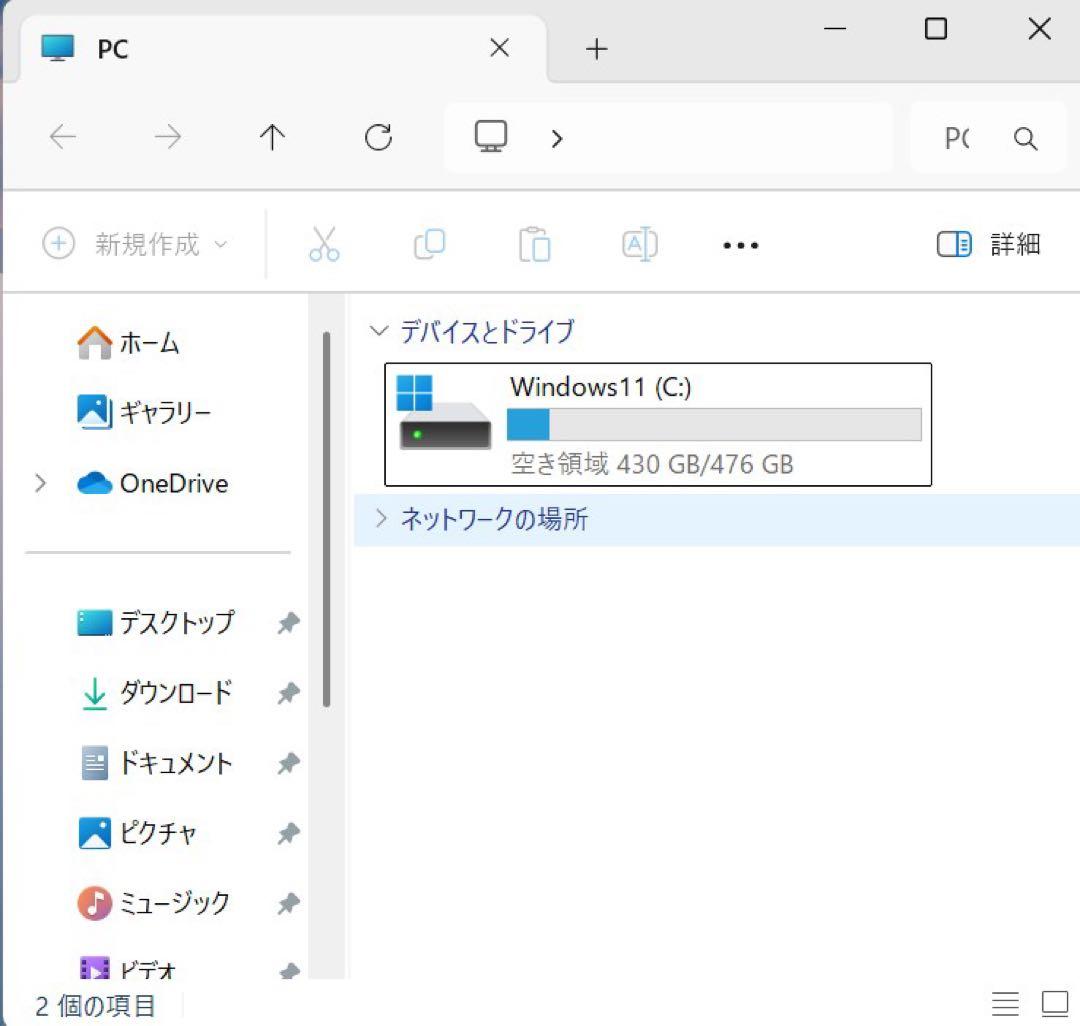Switch to details view in the status bar

(x=1005, y=1003)
